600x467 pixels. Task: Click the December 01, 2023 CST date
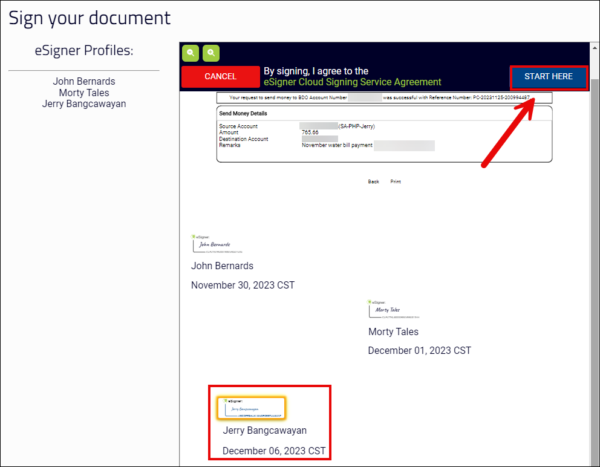(418, 351)
